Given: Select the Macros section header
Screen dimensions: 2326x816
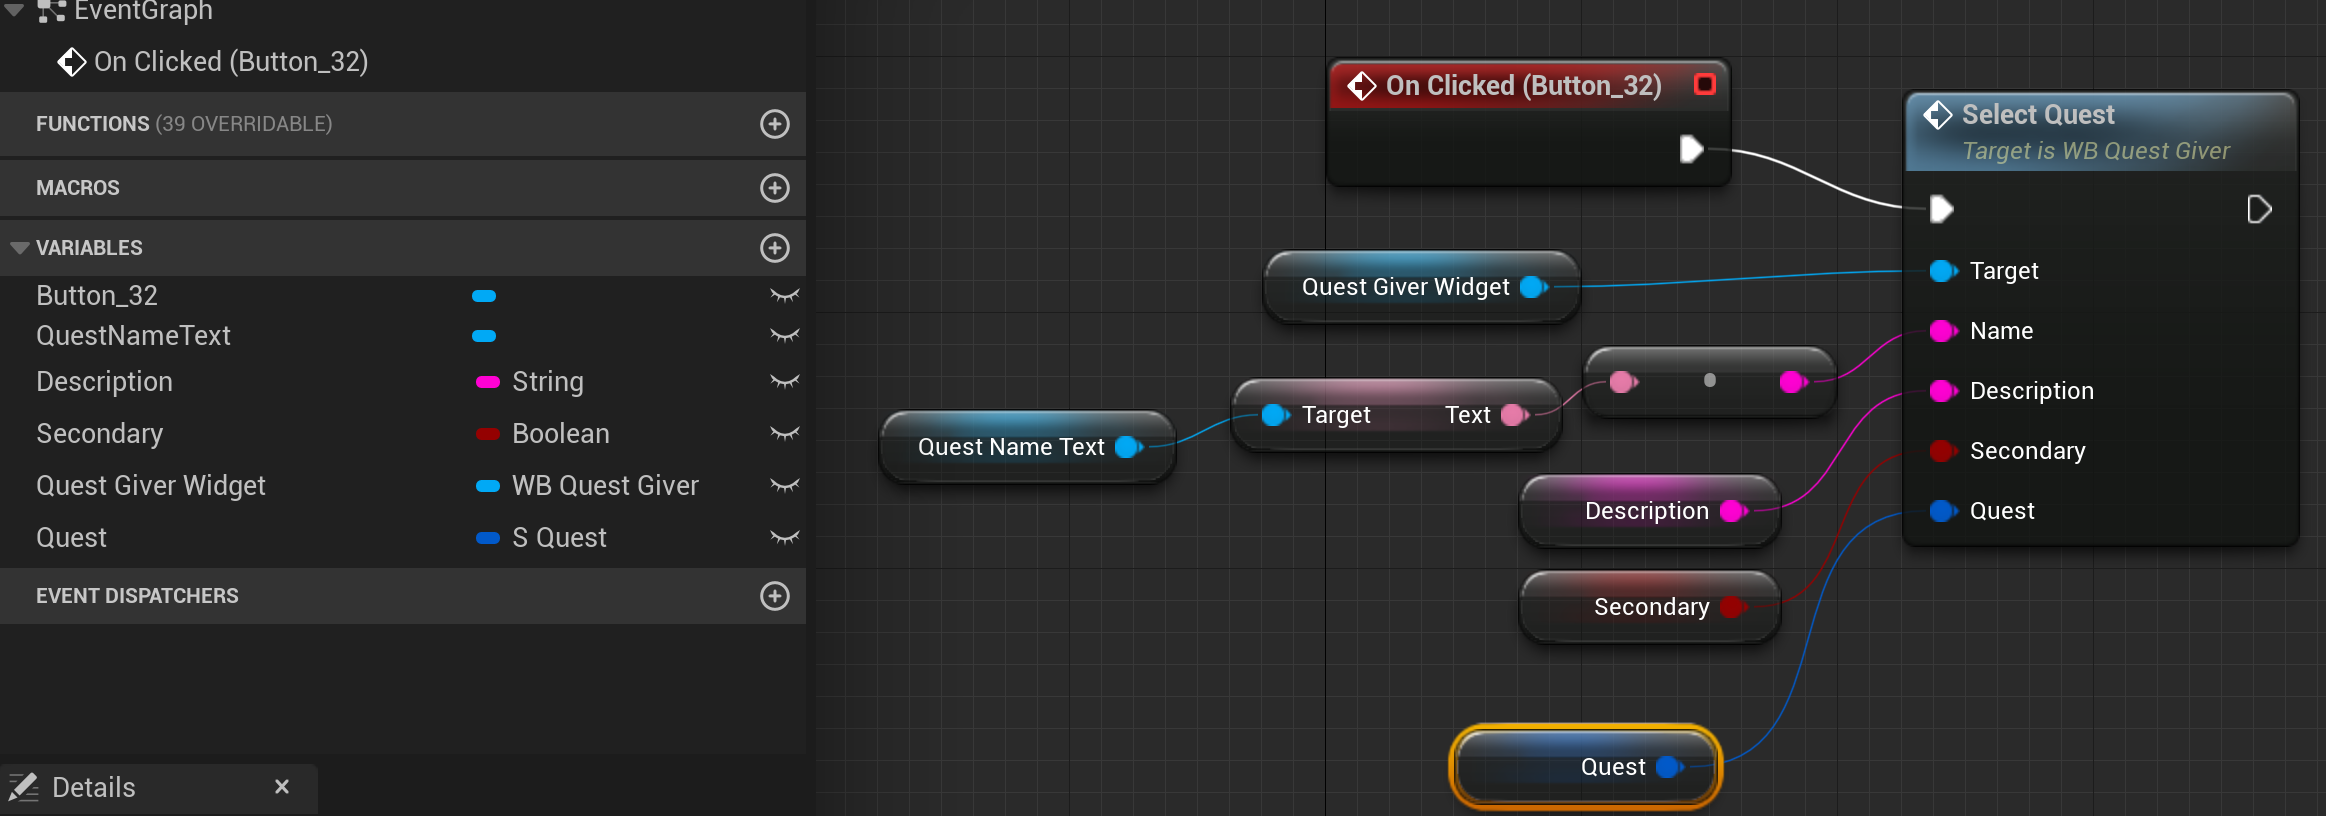Looking at the screenshot, I should 403,188.
